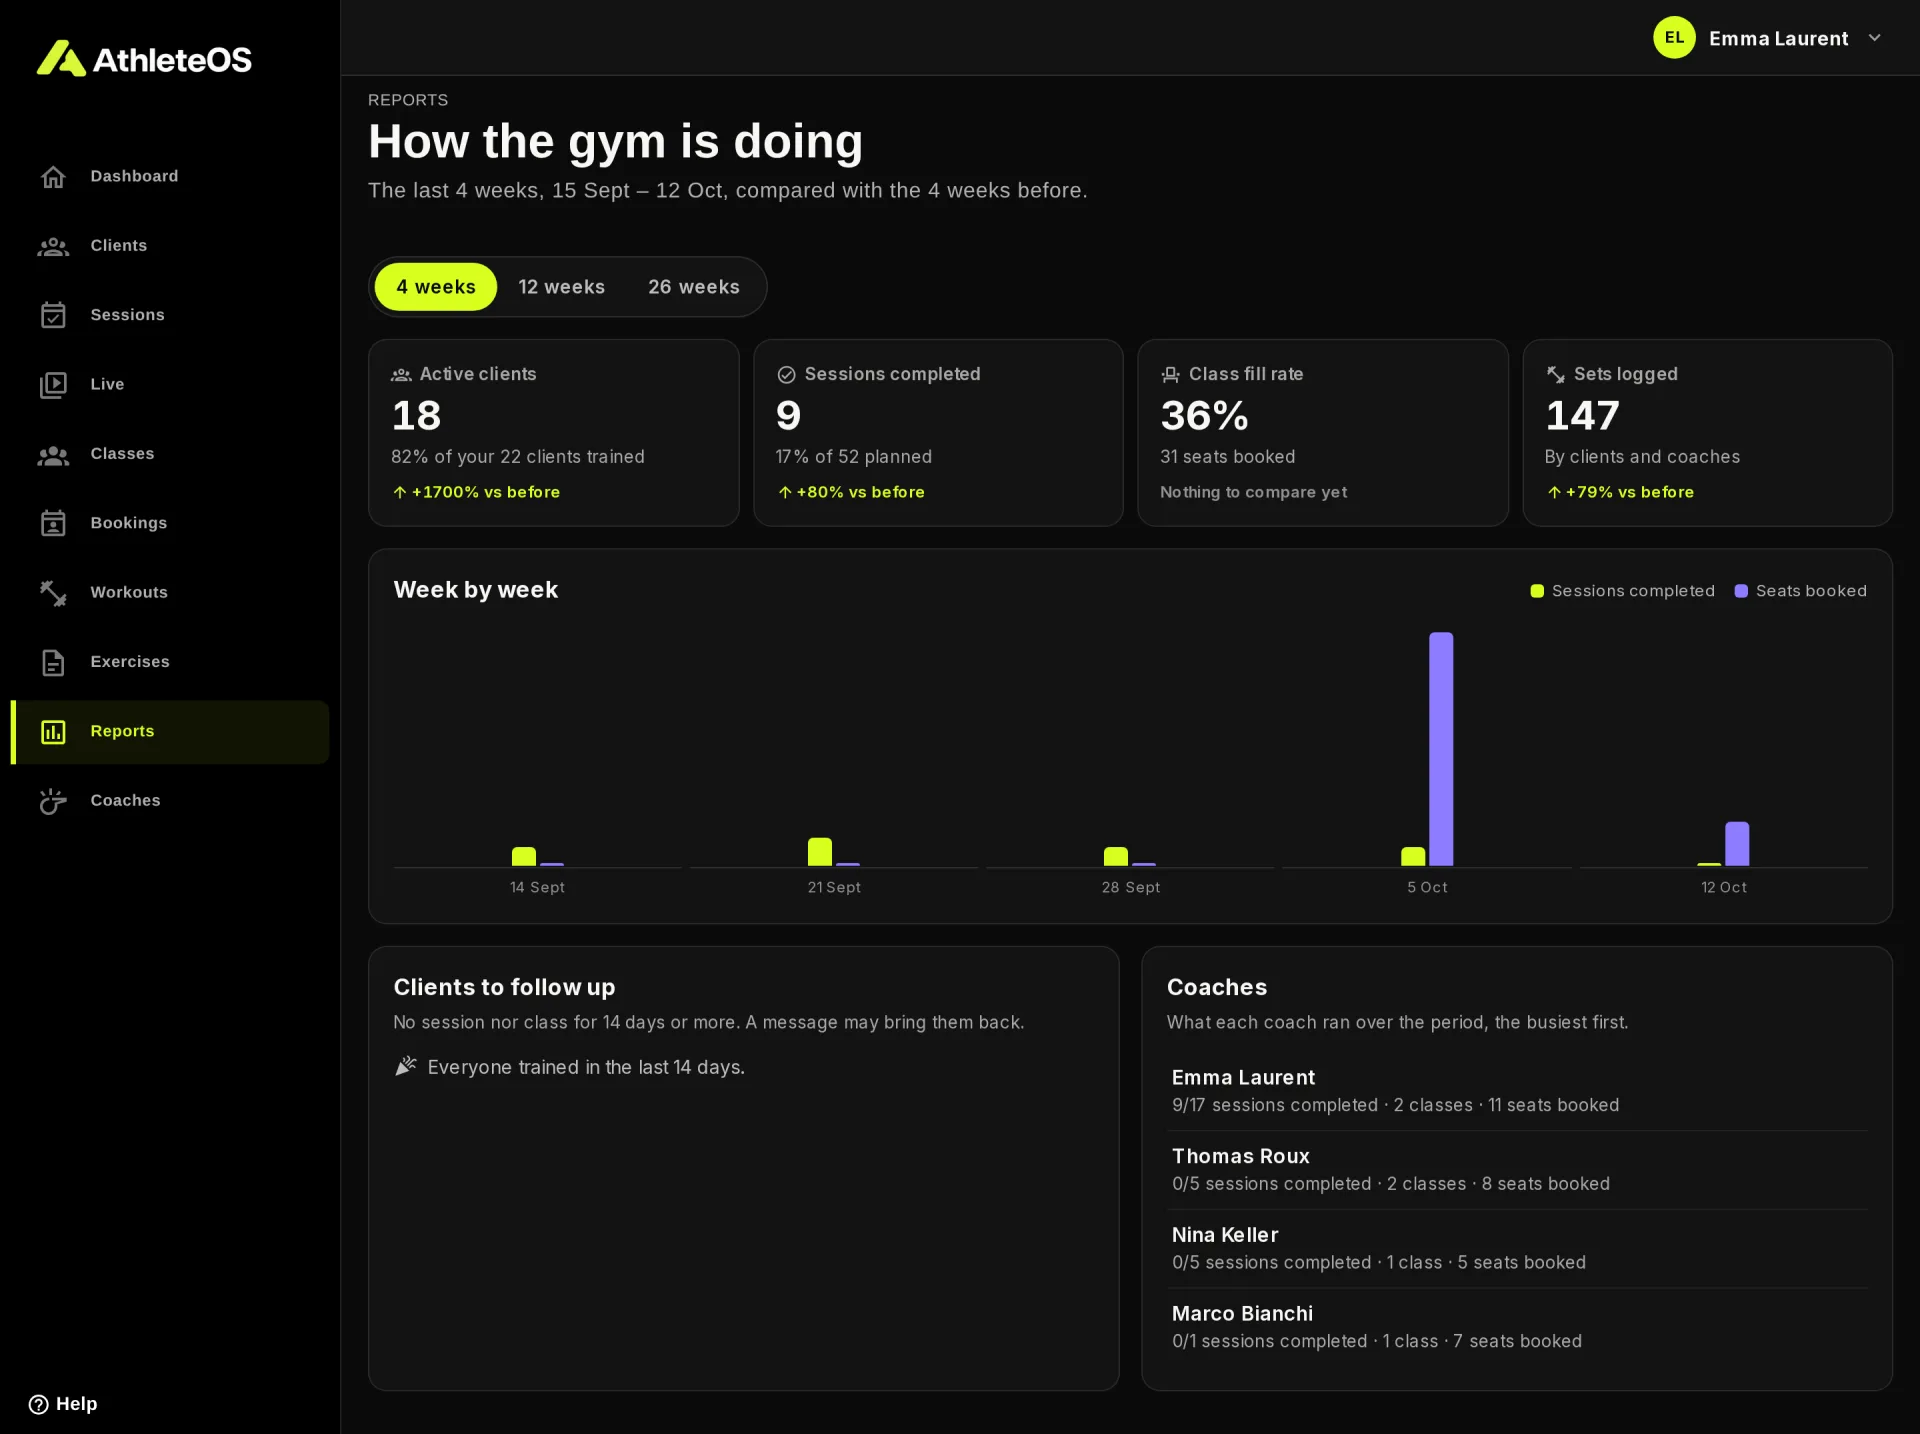The height and width of the screenshot is (1434, 1920).
Task: Open the Exercises document icon
Action: click(53, 662)
